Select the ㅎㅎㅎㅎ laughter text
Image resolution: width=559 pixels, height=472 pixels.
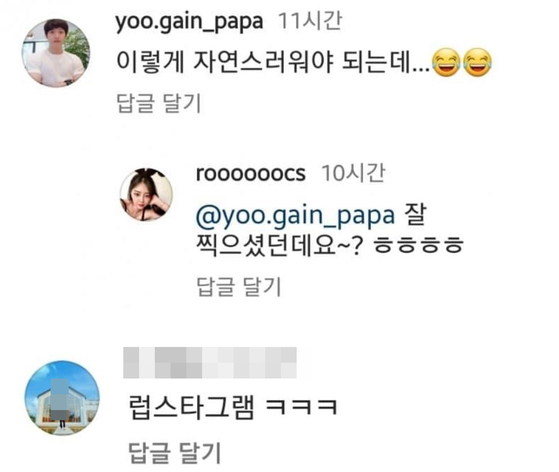click(x=419, y=245)
